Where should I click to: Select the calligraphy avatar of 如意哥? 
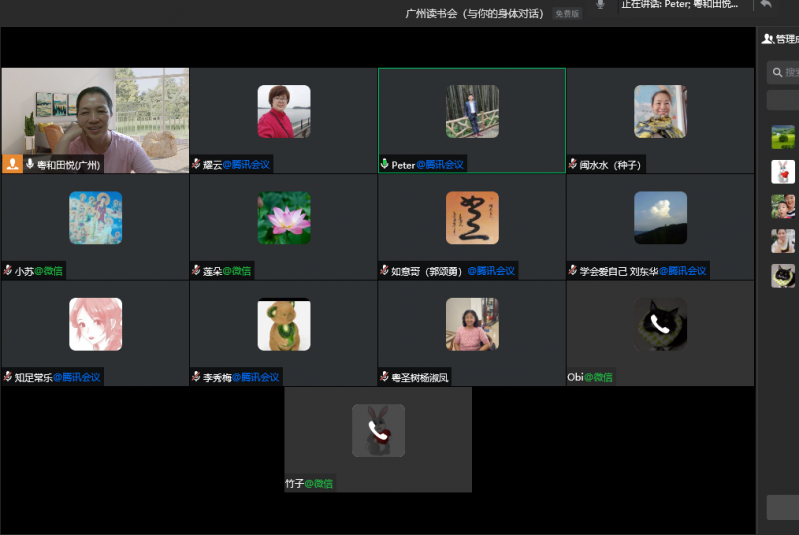tap(472, 218)
